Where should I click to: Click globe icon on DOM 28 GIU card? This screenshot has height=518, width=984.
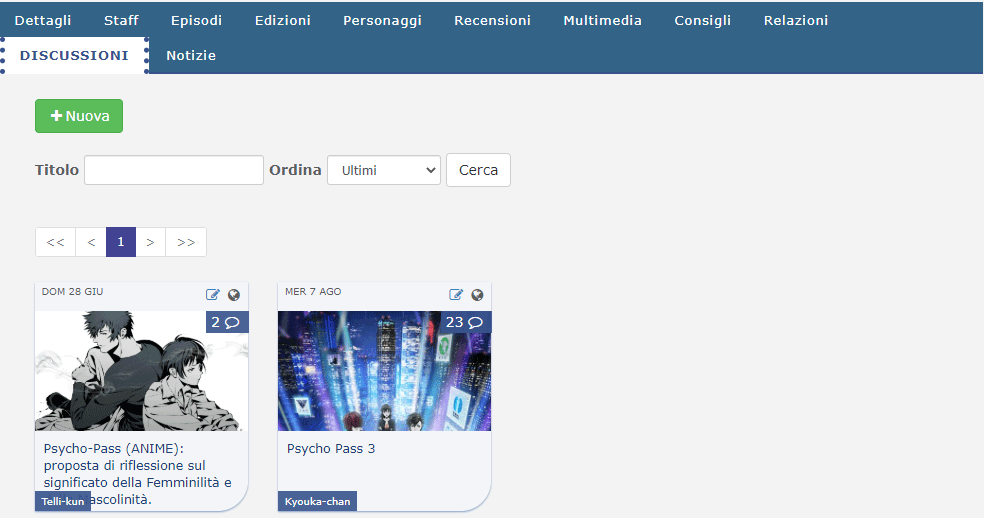(x=234, y=295)
